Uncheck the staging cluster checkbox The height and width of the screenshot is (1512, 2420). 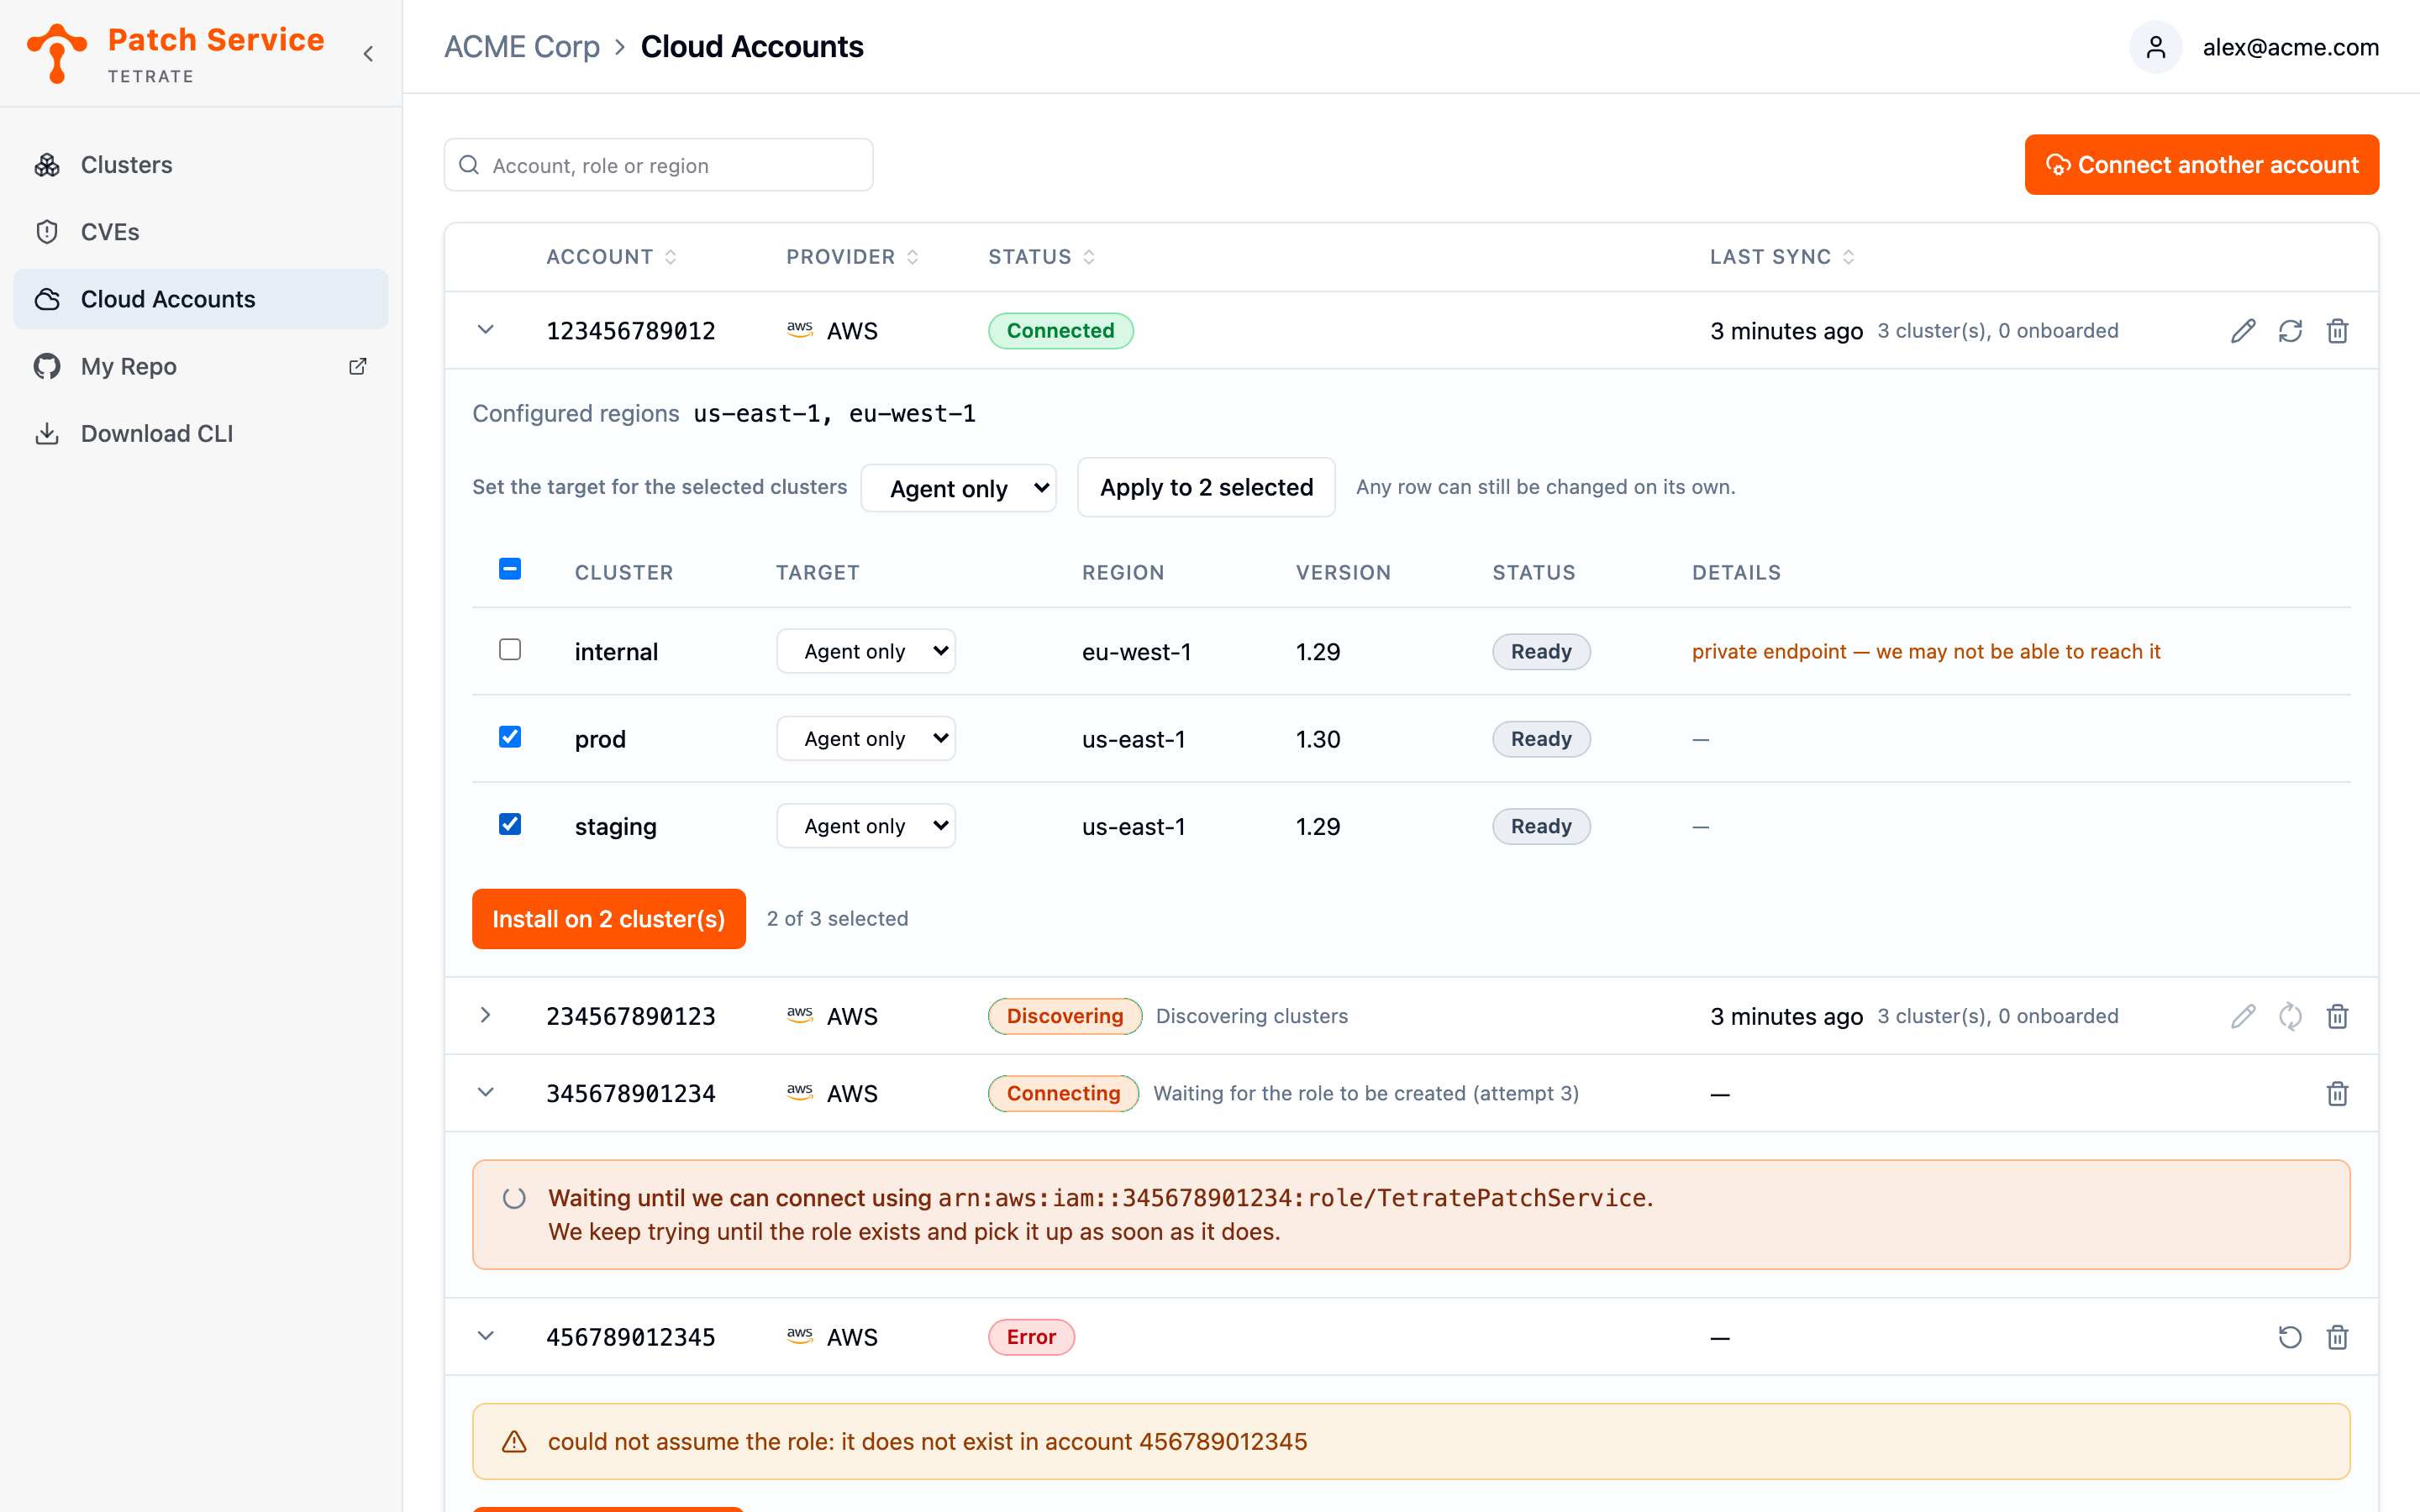(510, 824)
